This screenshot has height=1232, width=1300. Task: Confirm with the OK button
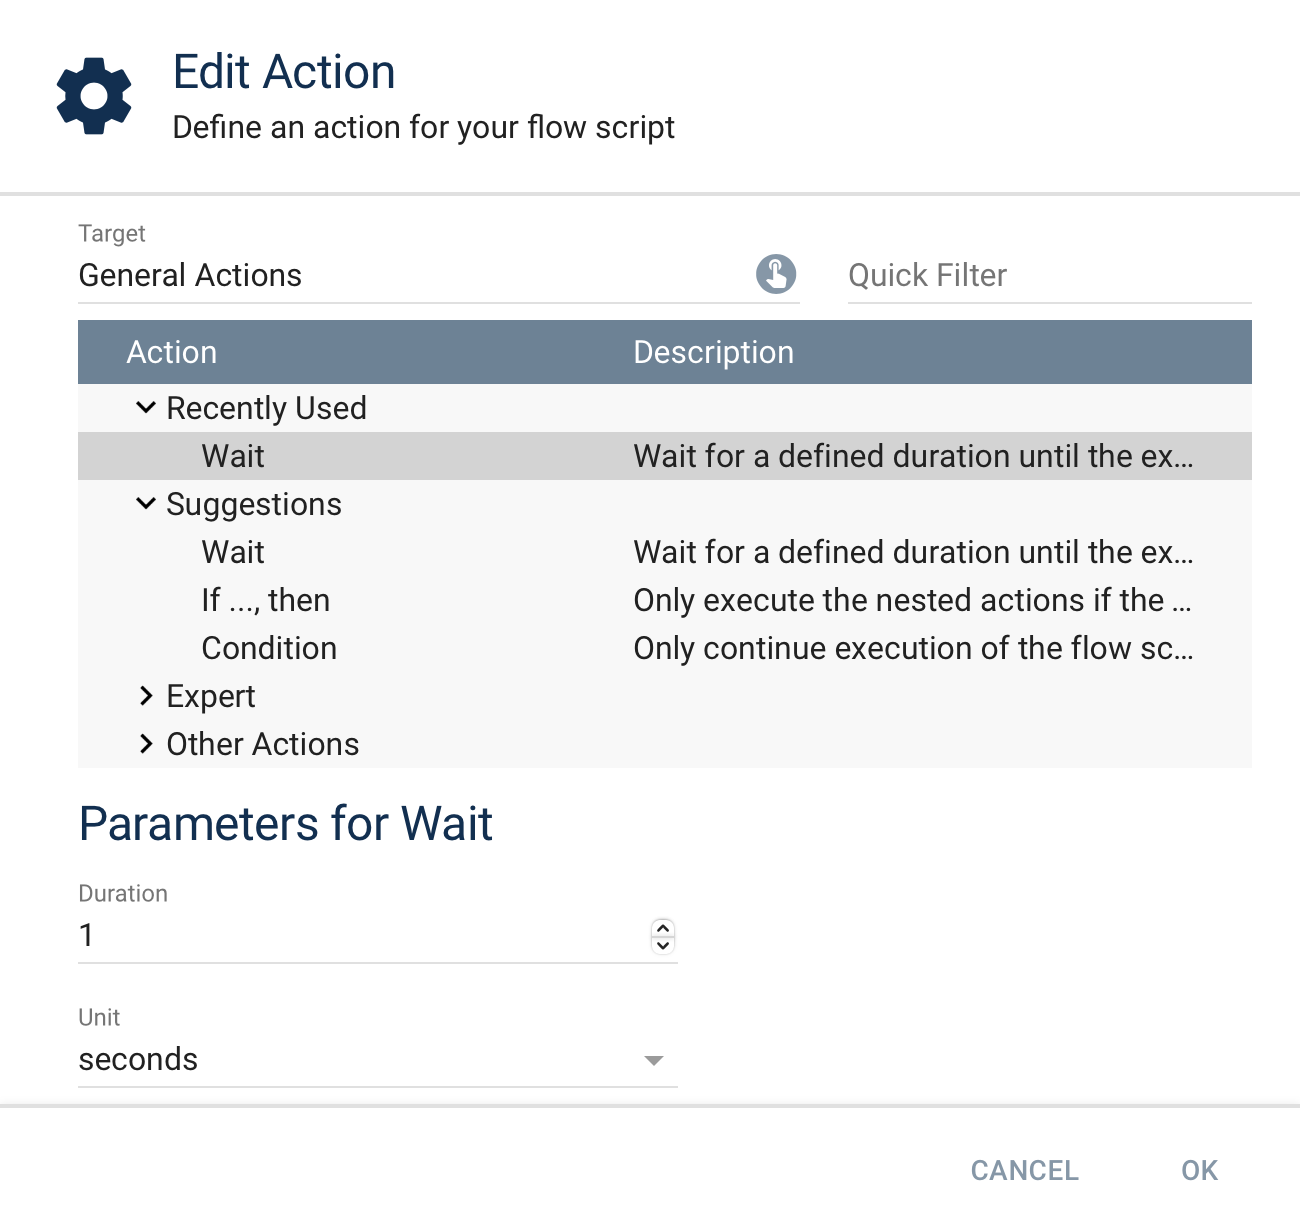click(x=1199, y=1170)
